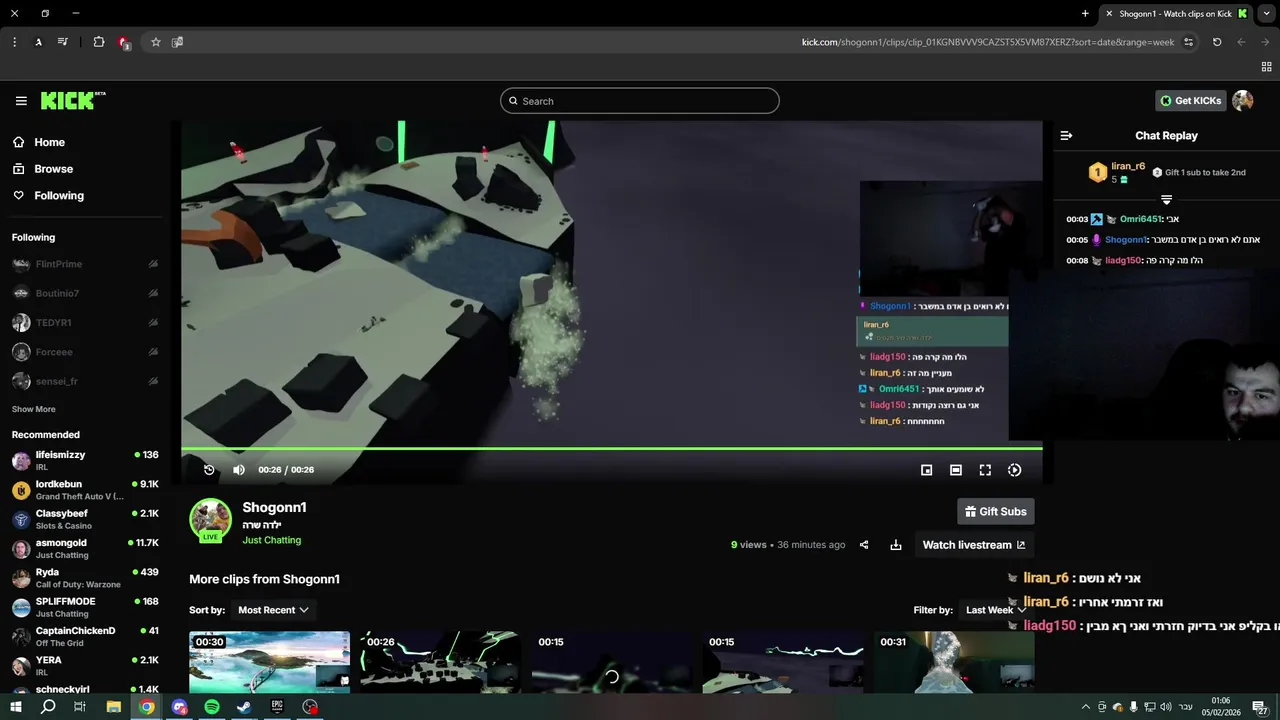Select the Shogonn1 clips browser tab
Image resolution: width=1280 pixels, height=720 pixels.
(x=1176, y=13)
